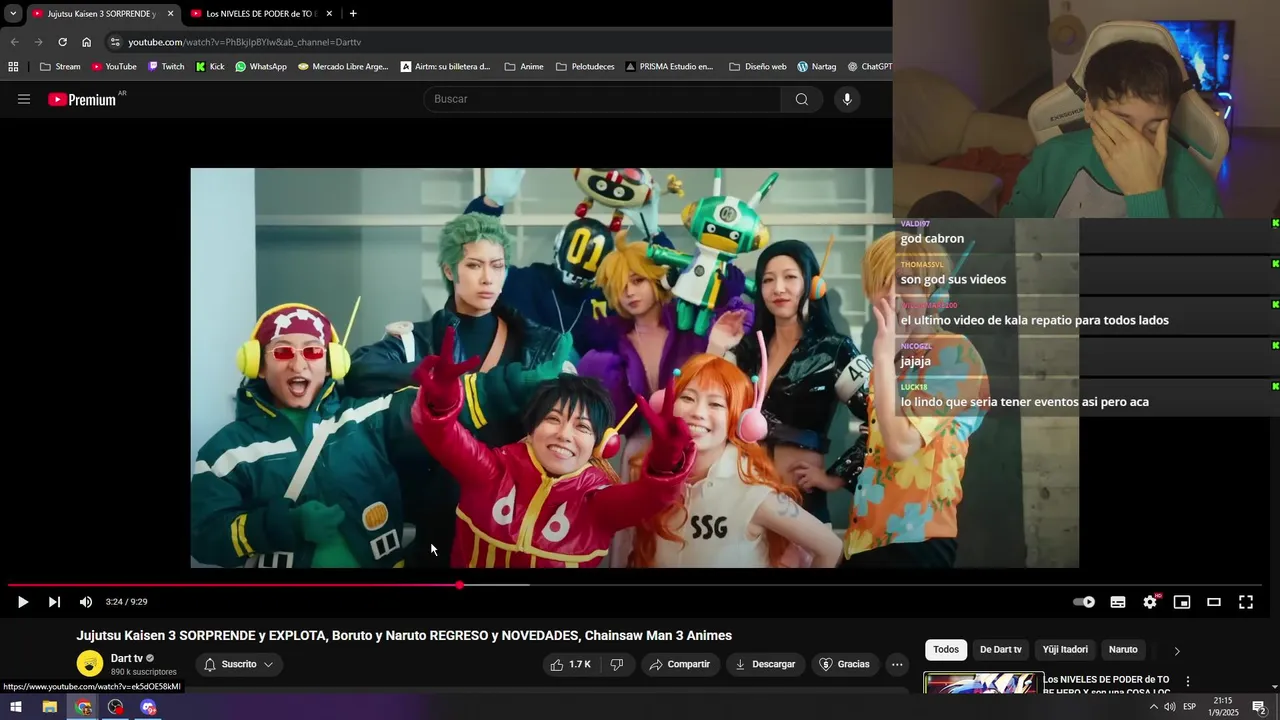Enable theater mode view
This screenshot has width=1280, height=720.
point(1214,602)
